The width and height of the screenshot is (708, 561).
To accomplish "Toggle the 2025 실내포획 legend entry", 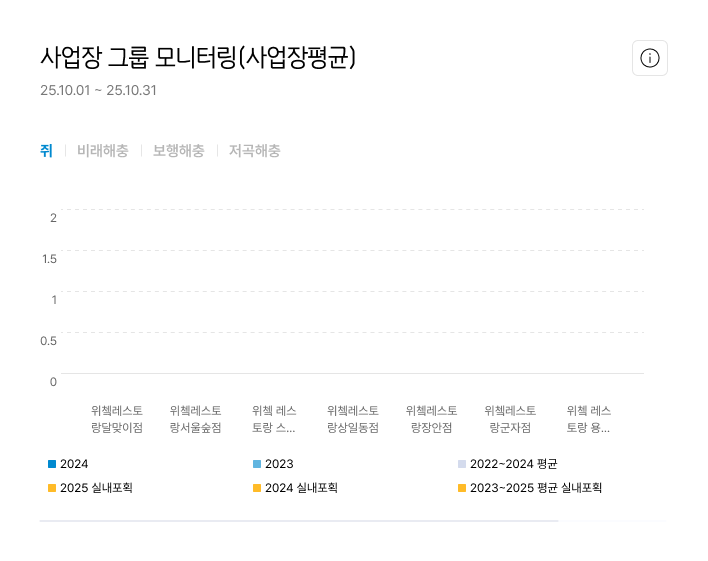I will pyautogui.click(x=96, y=488).
